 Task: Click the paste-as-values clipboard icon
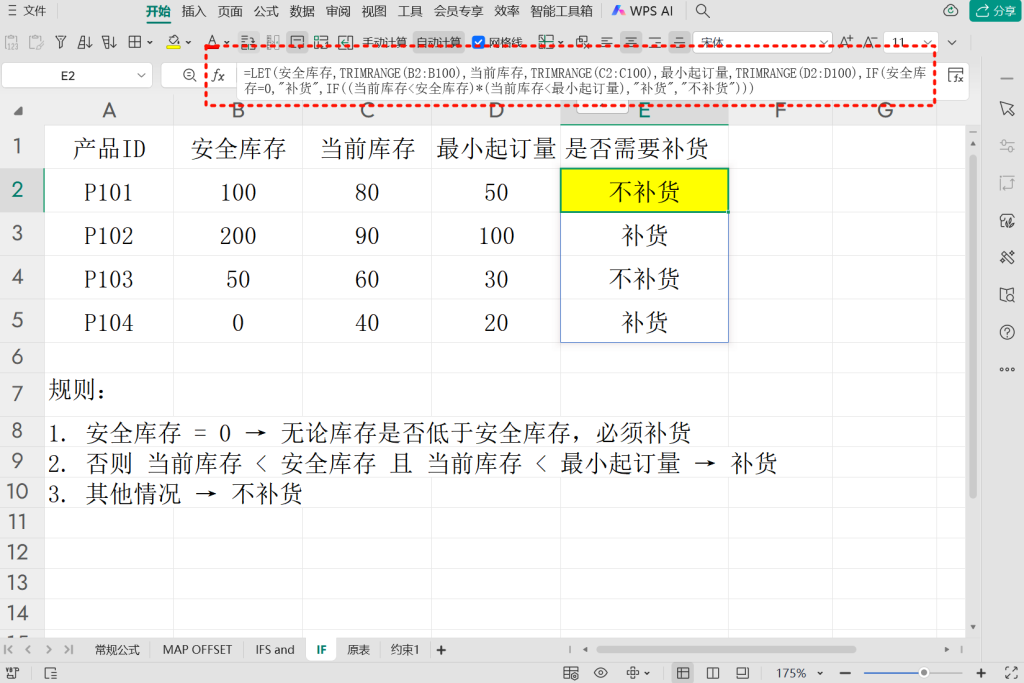(x=12, y=42)
